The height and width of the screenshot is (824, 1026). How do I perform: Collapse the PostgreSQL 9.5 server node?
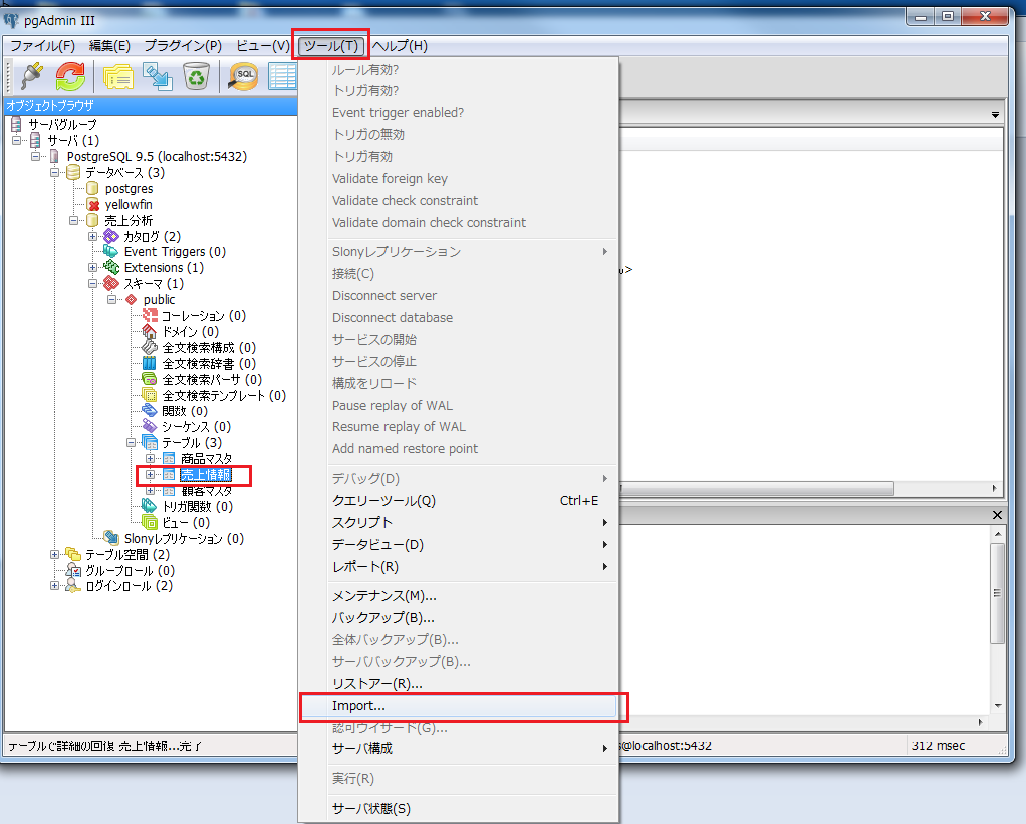pos(35,156)
